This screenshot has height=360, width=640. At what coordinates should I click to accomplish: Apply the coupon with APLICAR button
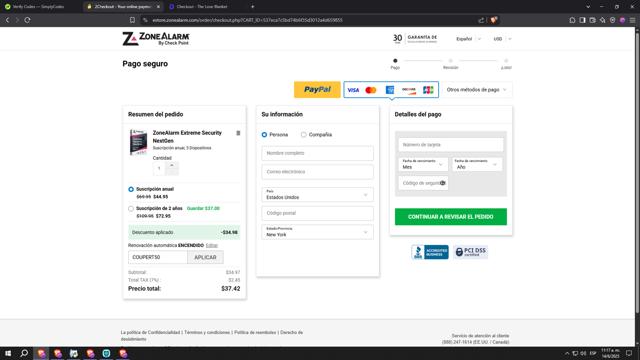click(x=205, y=257)
